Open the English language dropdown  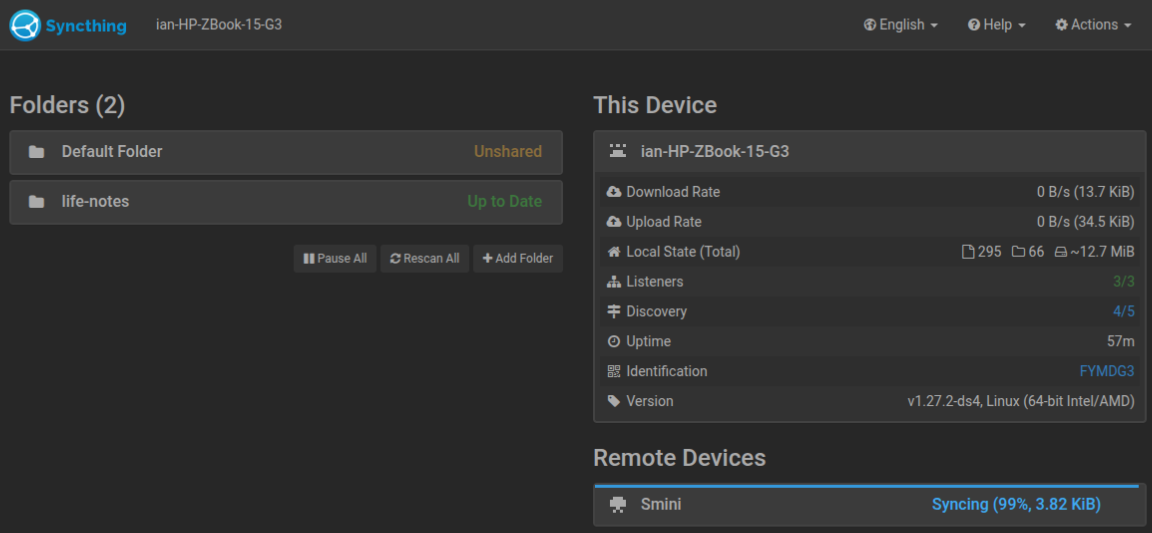(901, 25)
